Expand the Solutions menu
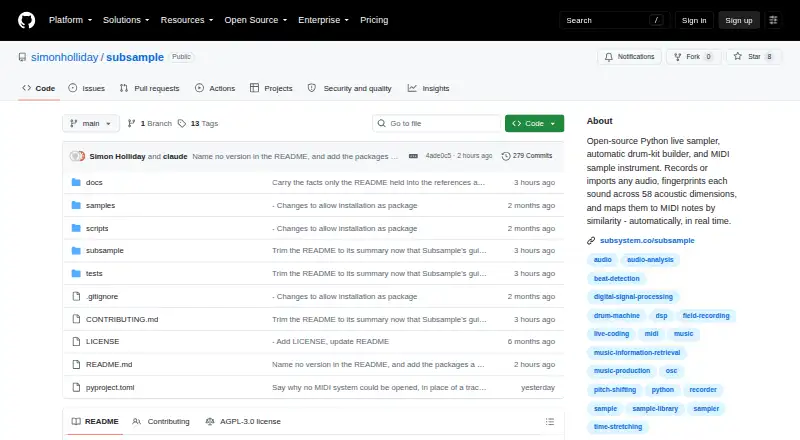The height and width of the screenshot is (440, 800). click(x=126, y=20)
